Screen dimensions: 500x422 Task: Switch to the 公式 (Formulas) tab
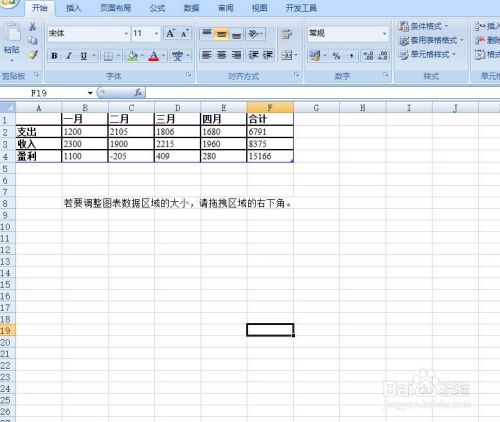click(157, 8)
